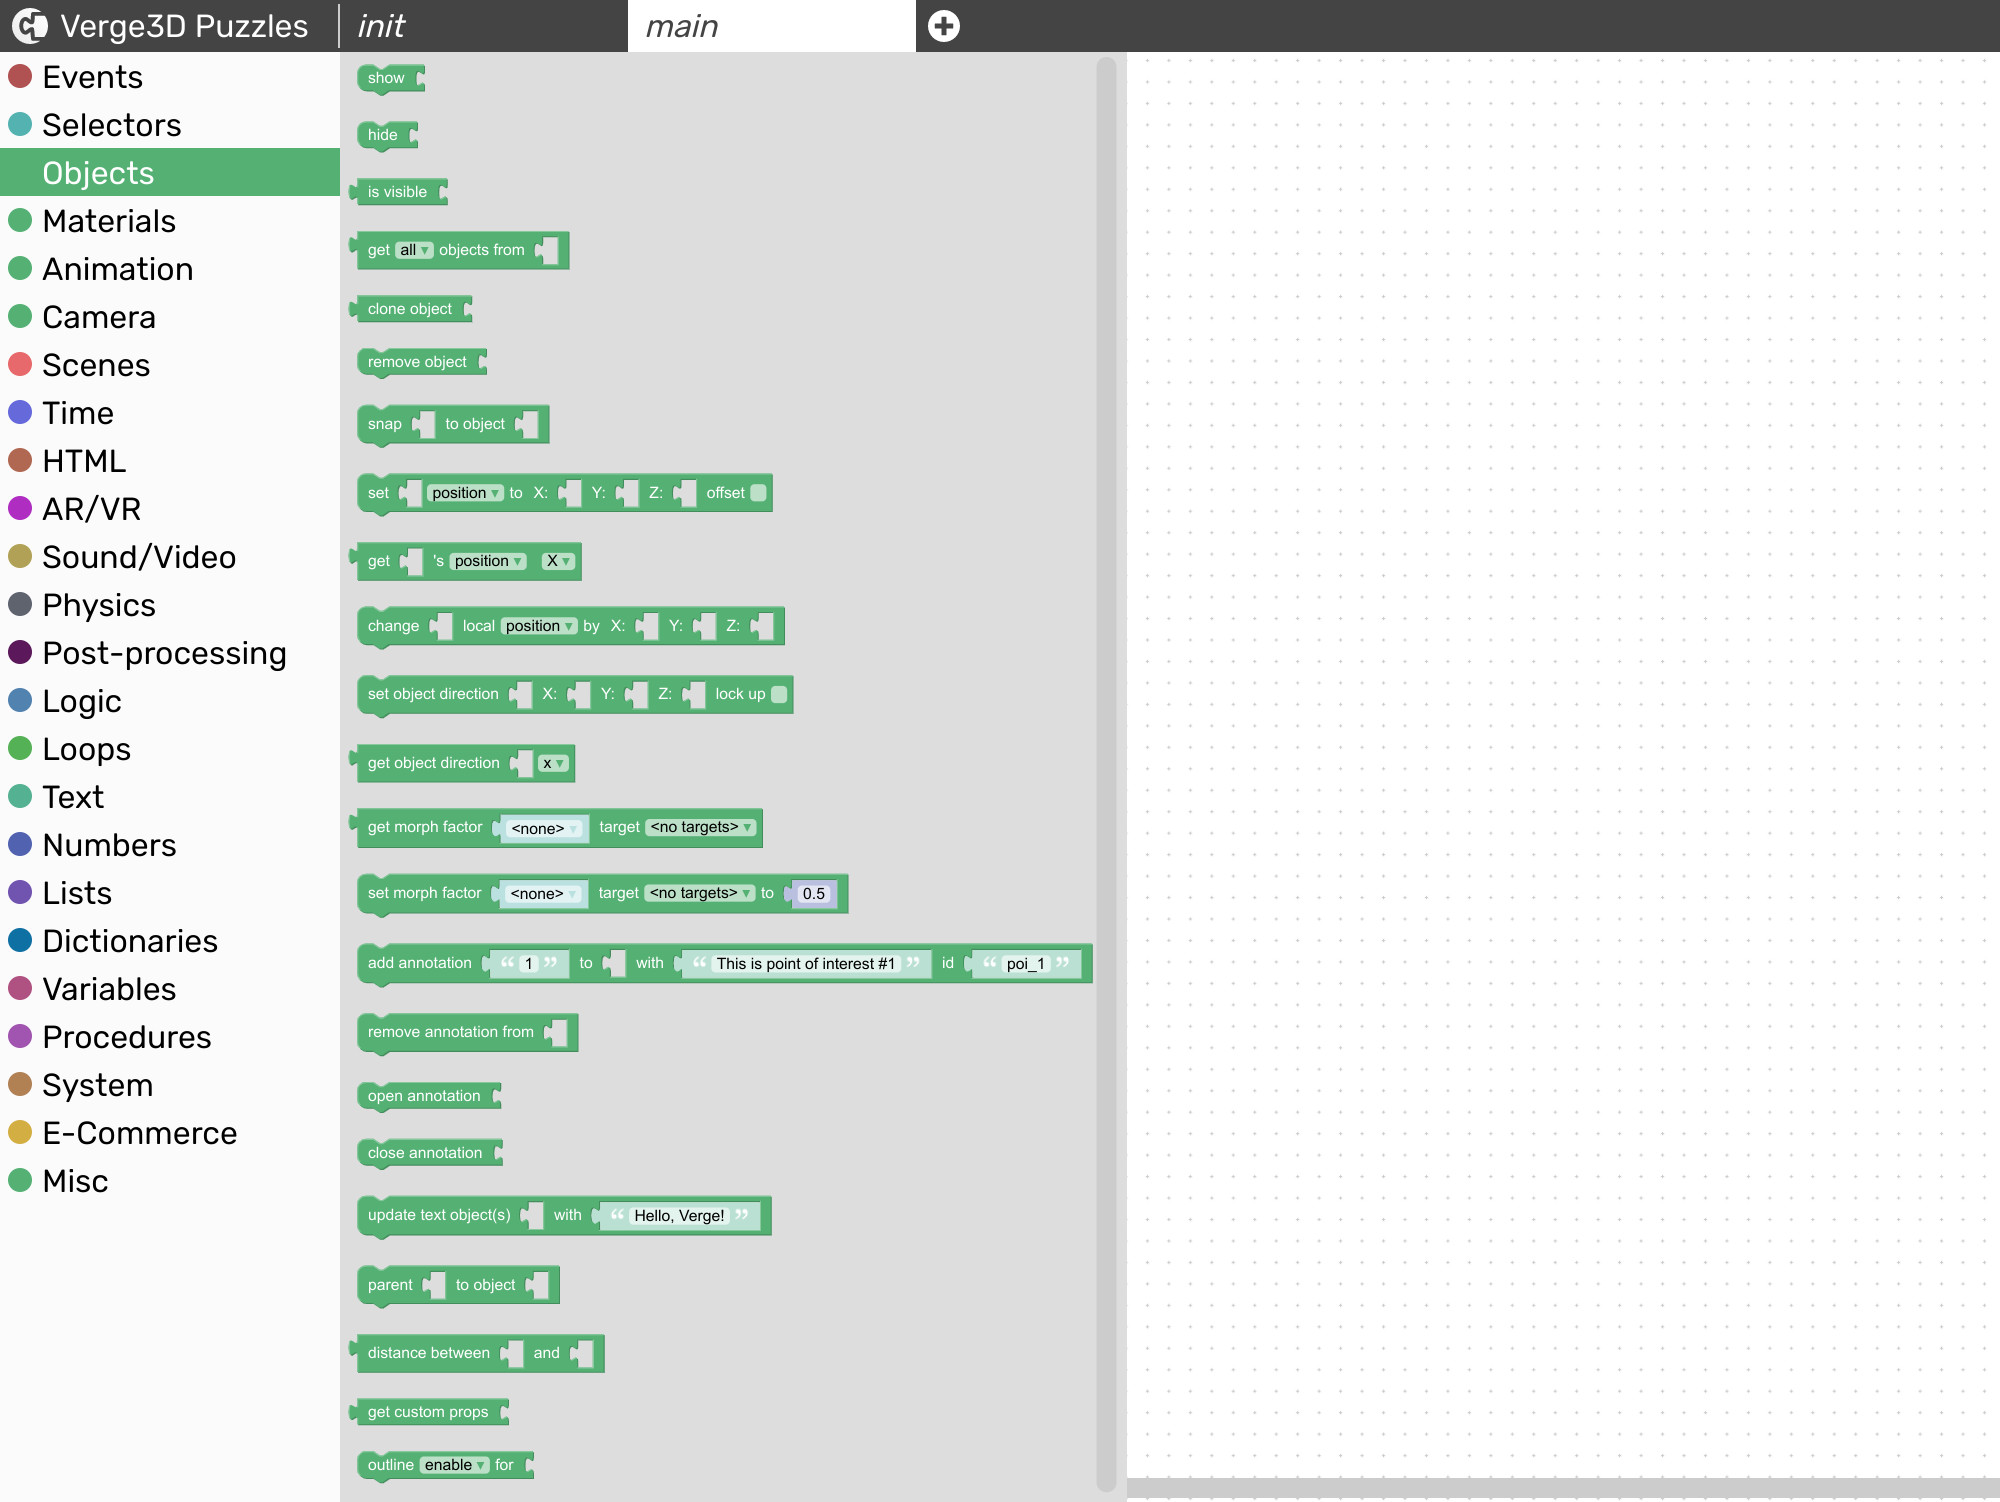Open the outline enable dropdown
This screenshot has width=2000, height=1502.
(x=455, y=1465)
